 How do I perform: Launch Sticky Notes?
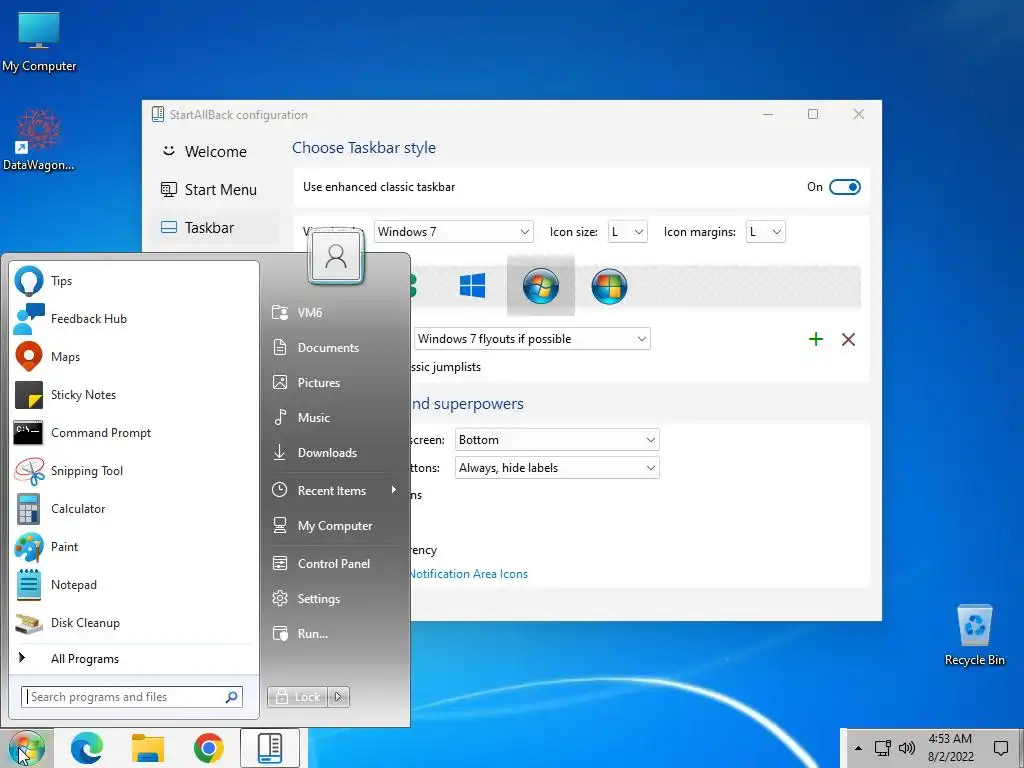134,394
